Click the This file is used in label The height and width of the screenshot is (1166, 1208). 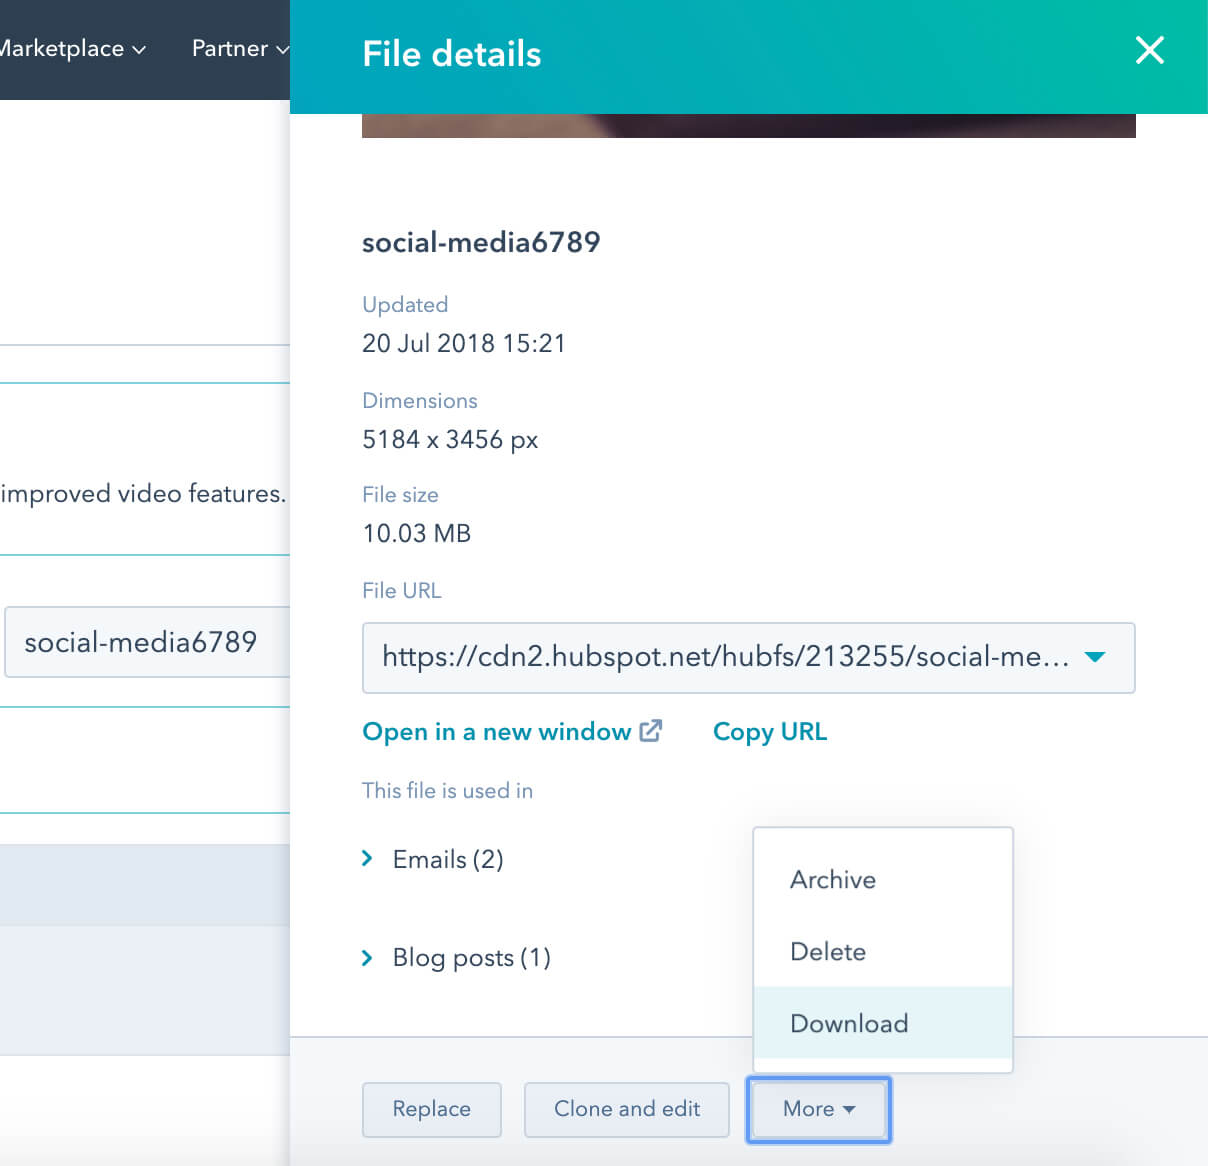pyautogui.click(x=447, y=791)
